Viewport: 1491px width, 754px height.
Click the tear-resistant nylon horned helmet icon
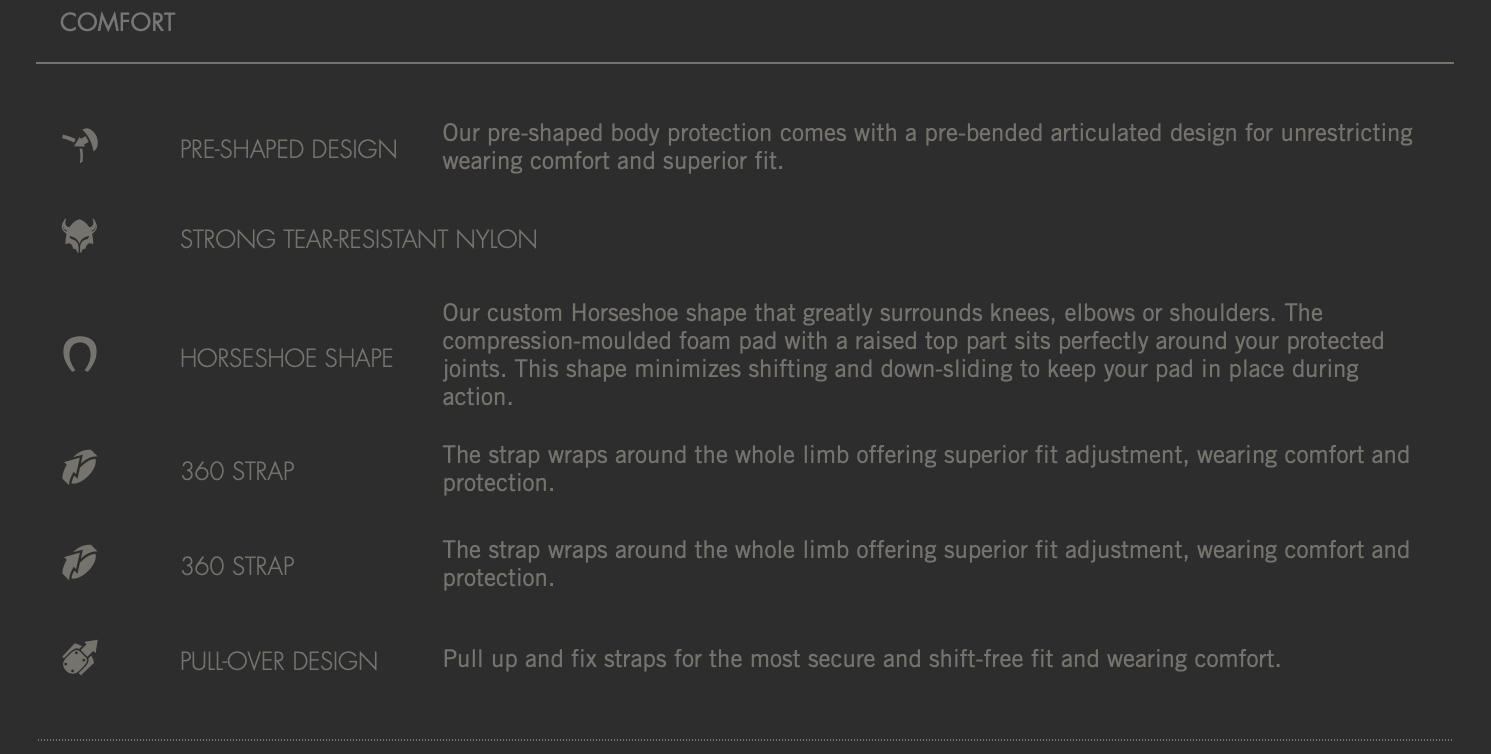[80, 236]
